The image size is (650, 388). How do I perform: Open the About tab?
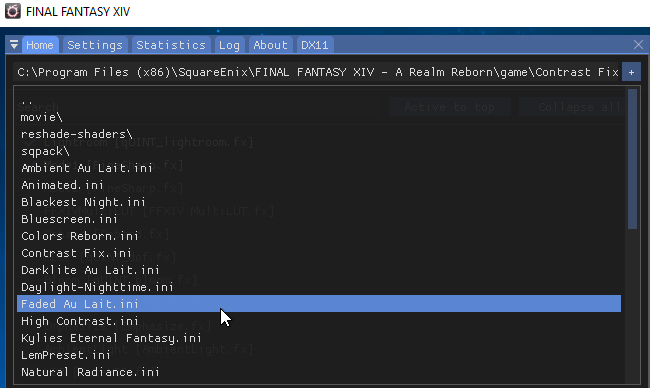pos(270,45)
